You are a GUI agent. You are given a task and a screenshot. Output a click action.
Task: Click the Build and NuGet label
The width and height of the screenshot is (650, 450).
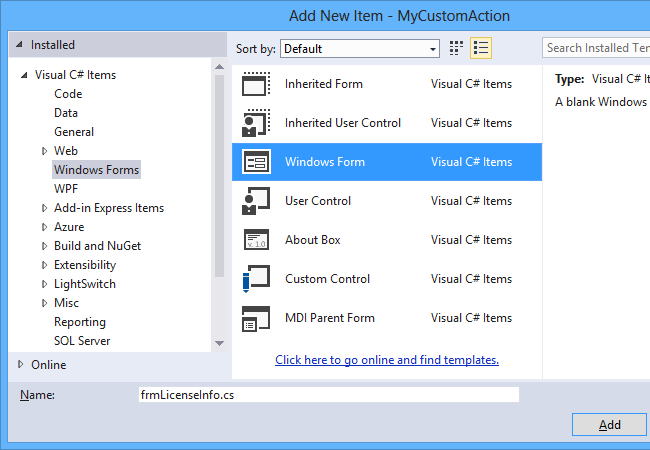tap(97, 246)
